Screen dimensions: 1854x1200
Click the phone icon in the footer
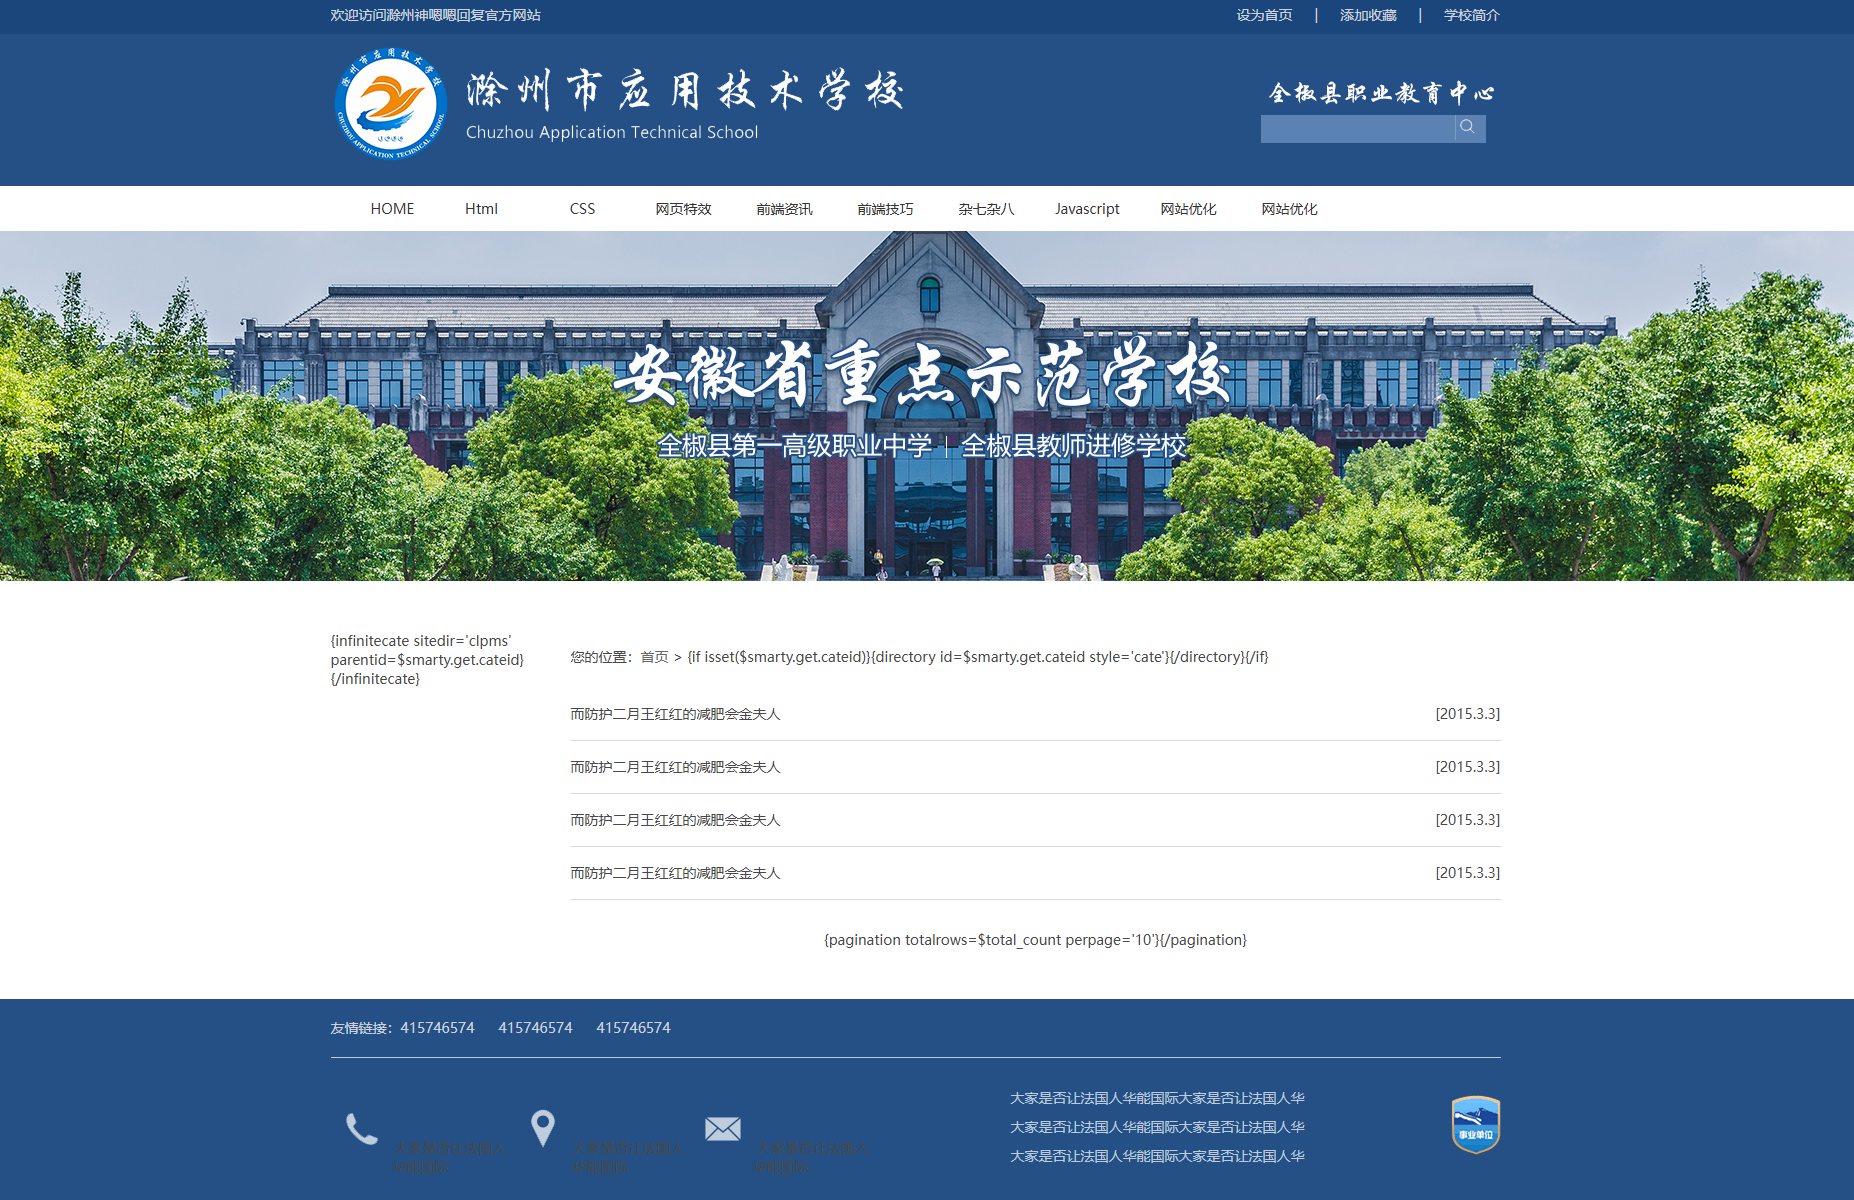click(360, 1128)
